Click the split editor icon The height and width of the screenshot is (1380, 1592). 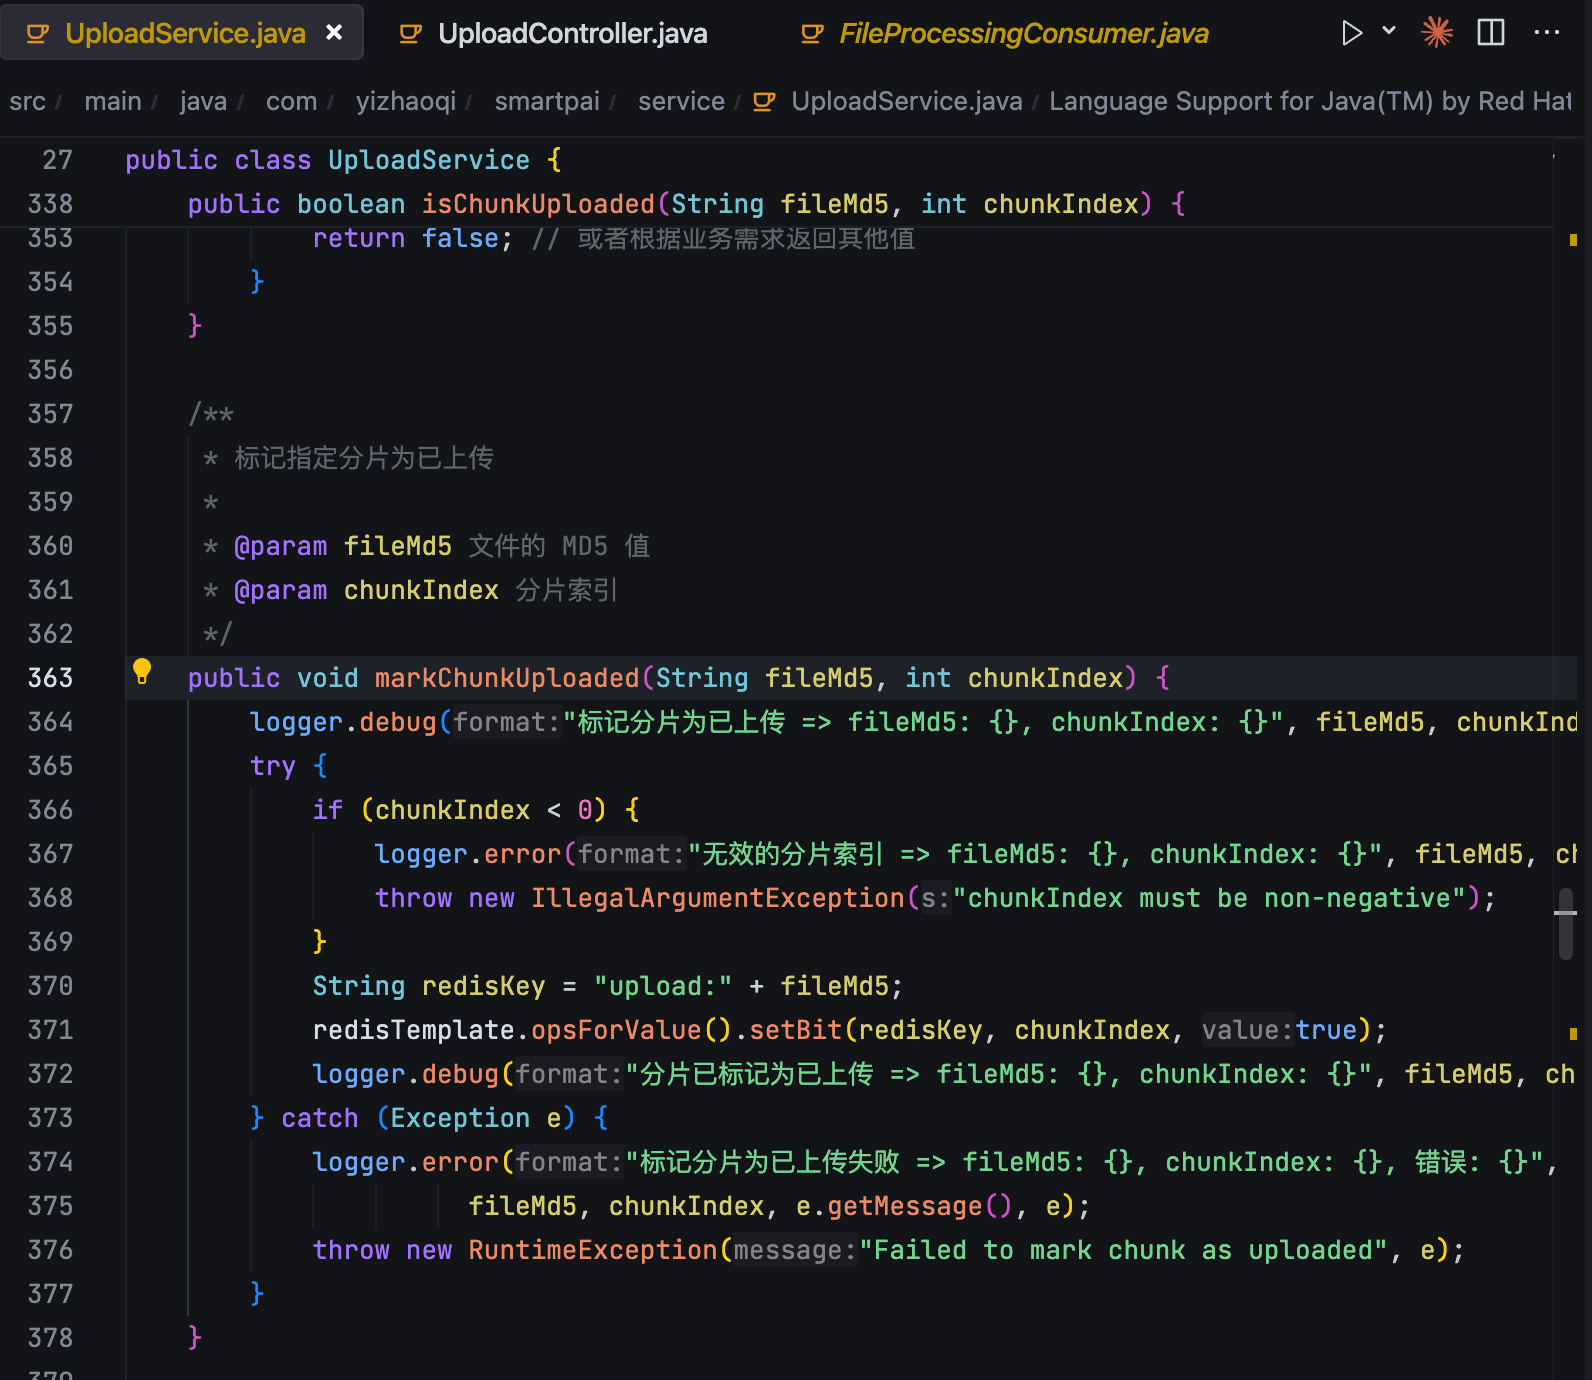[1490, 33]
